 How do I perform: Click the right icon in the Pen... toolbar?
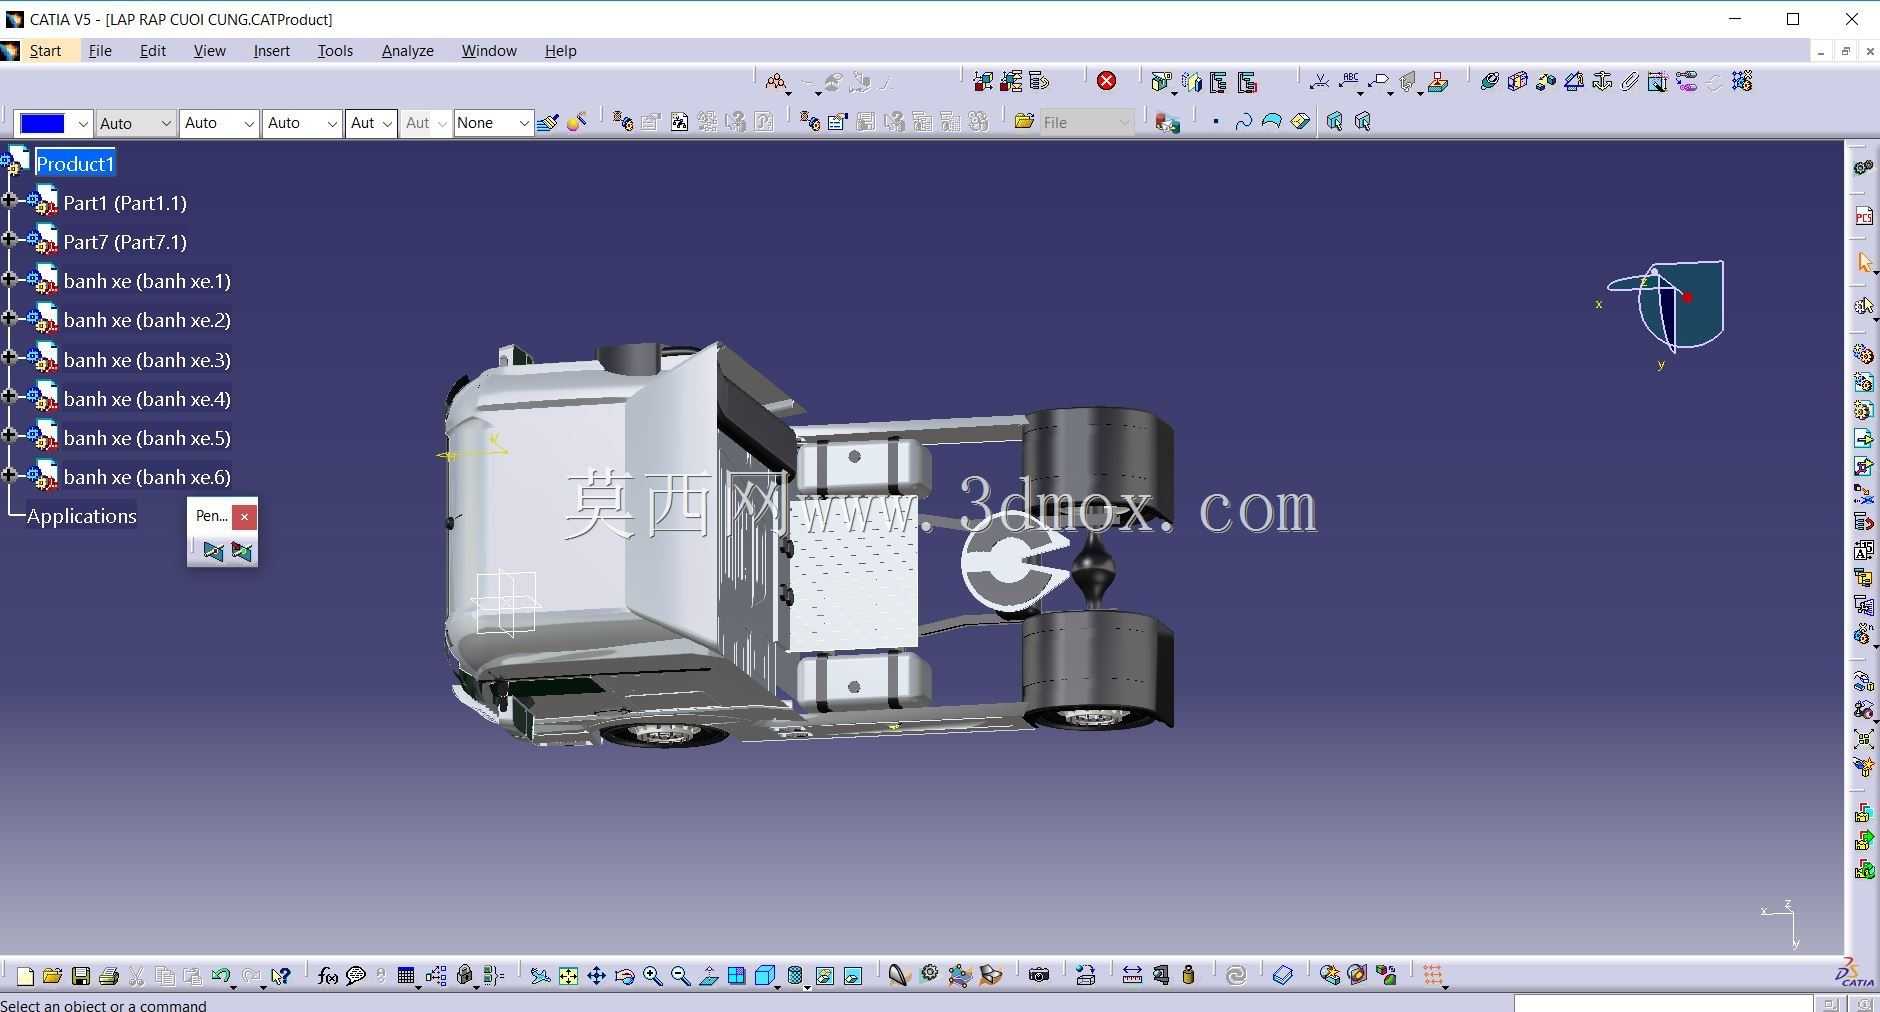[x=241, y=551]
